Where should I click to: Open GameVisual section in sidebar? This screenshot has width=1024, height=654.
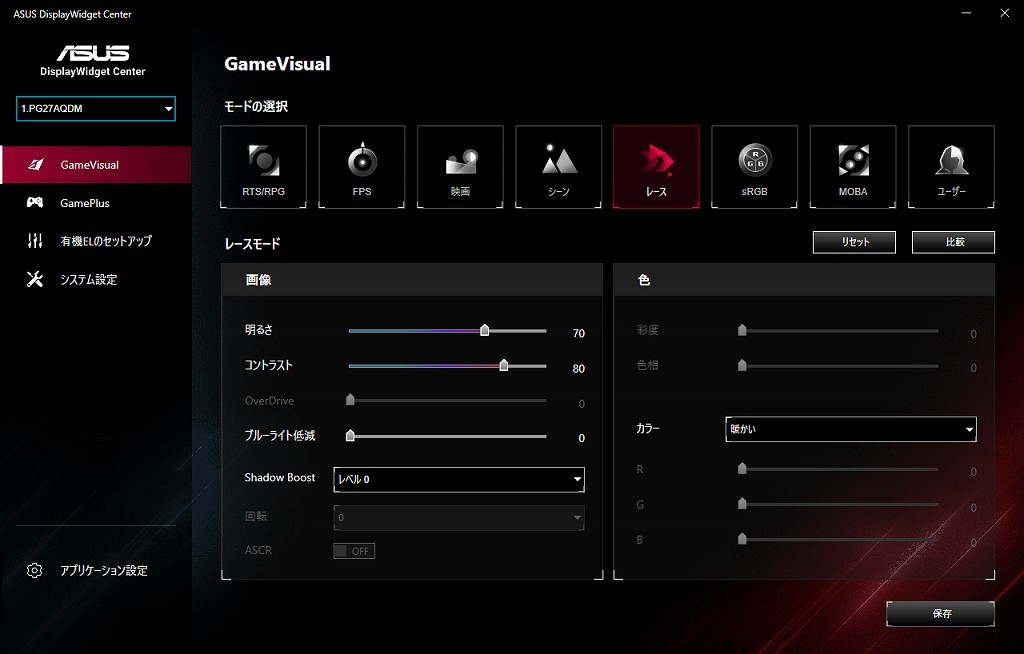coord(95,165)
